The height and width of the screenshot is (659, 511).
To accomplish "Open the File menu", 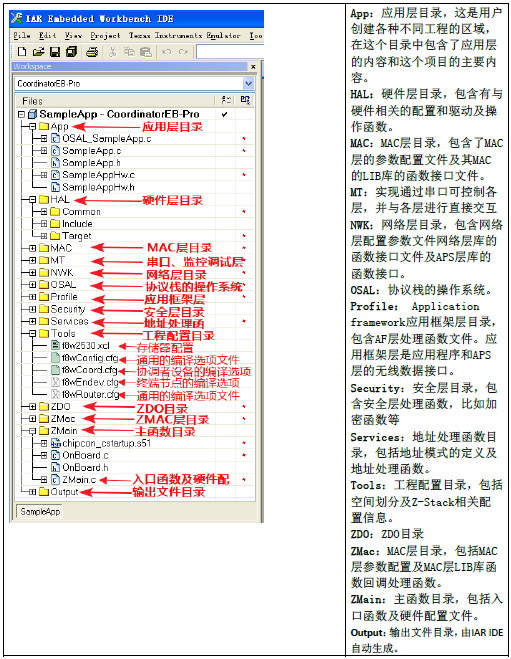I will pyautogui.click(x=21, y=35).
